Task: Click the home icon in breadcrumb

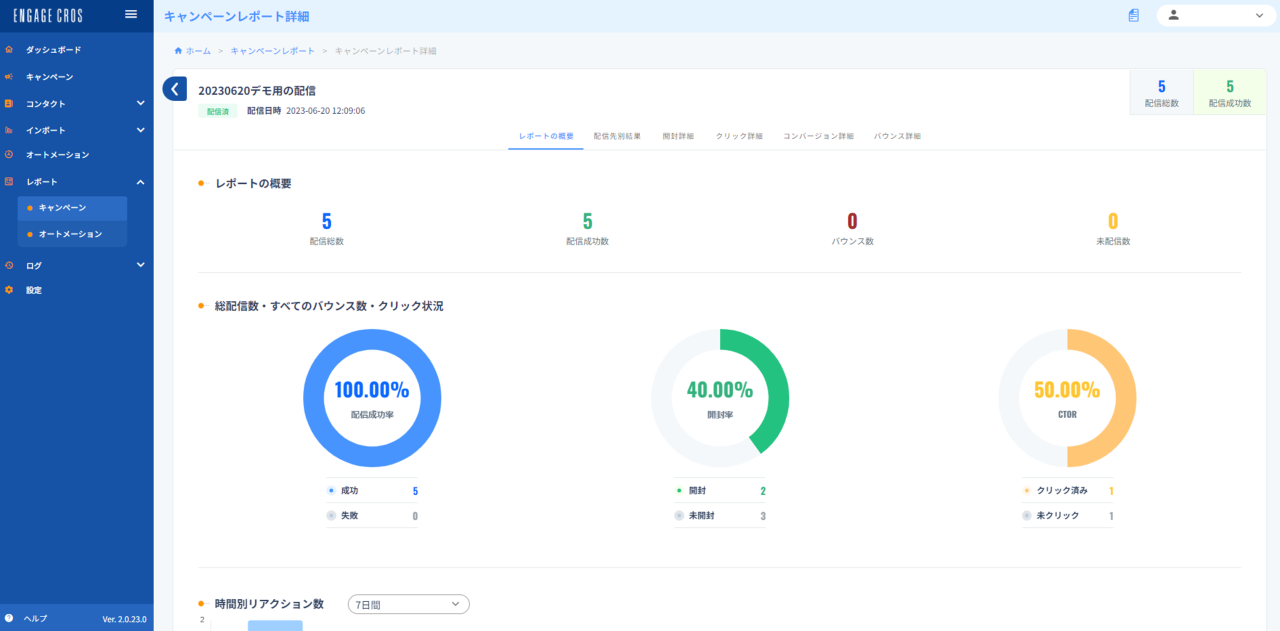Action: pos(178,50)
